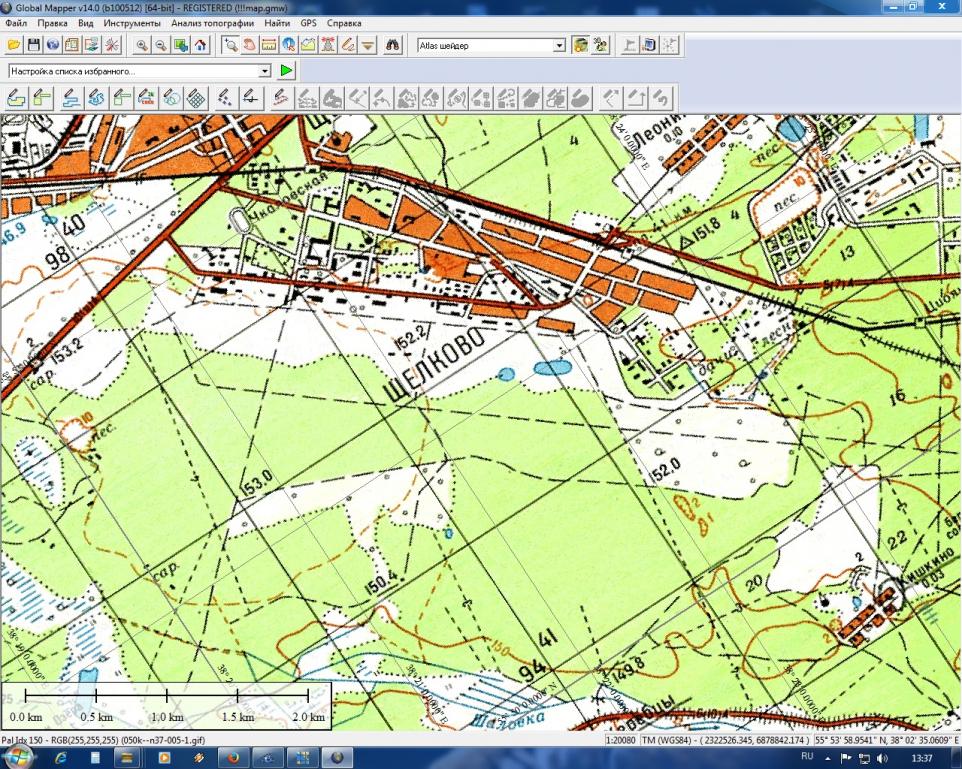Screen dimensions: 962x769
Task: Save the workspace with the floppy disk icon
Action: point(33,45)
